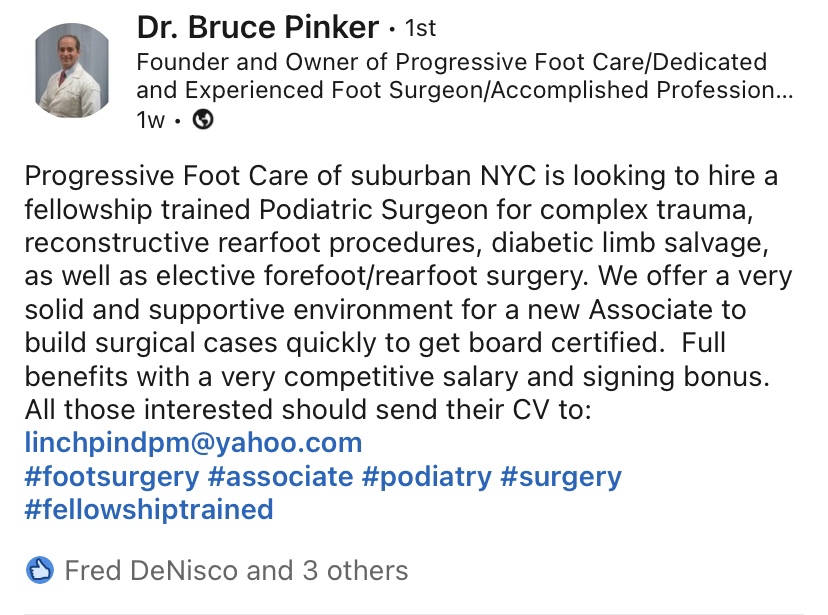828x615 pixels.
Task: Click the 1w post timestamp
Action: (x=150, y=120)
